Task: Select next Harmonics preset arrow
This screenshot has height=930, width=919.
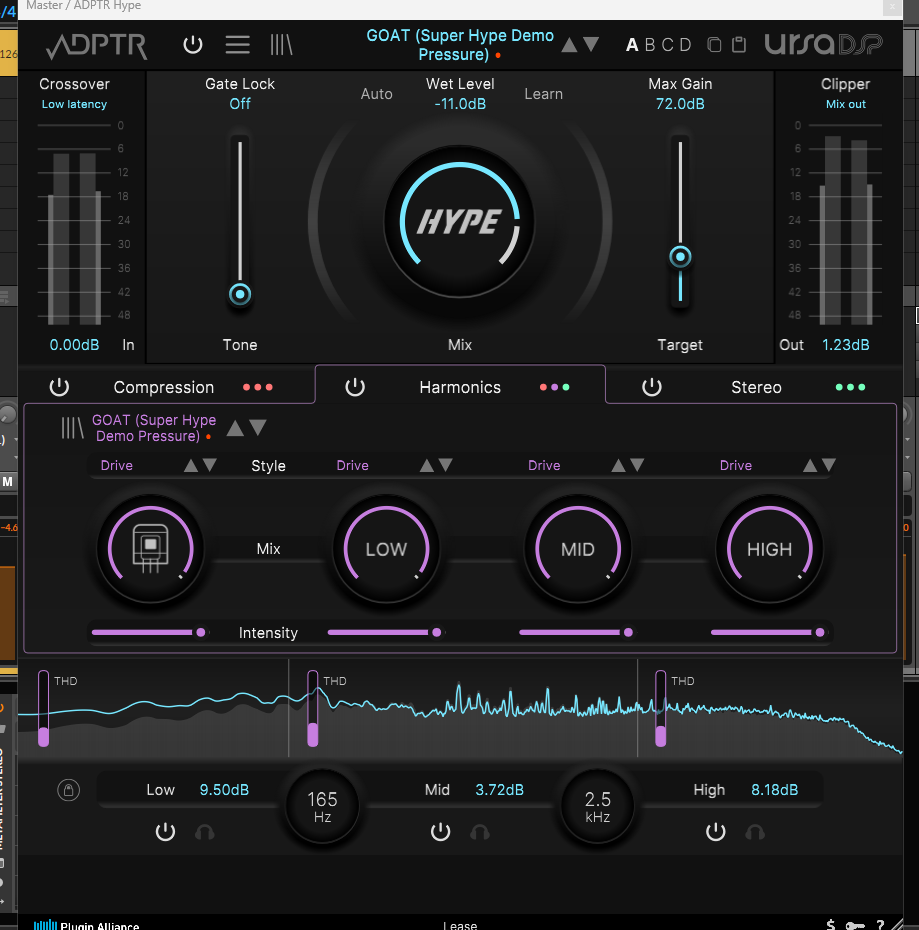Action: tap(257, 427)
